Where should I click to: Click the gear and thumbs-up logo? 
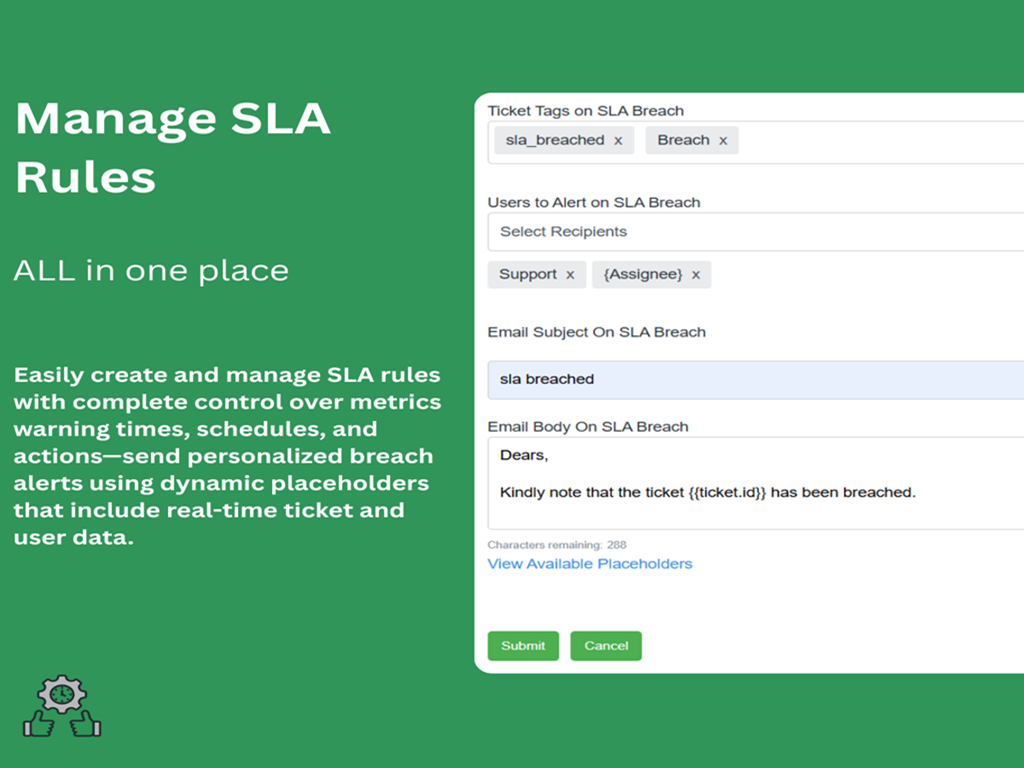[x=62, y=707]
